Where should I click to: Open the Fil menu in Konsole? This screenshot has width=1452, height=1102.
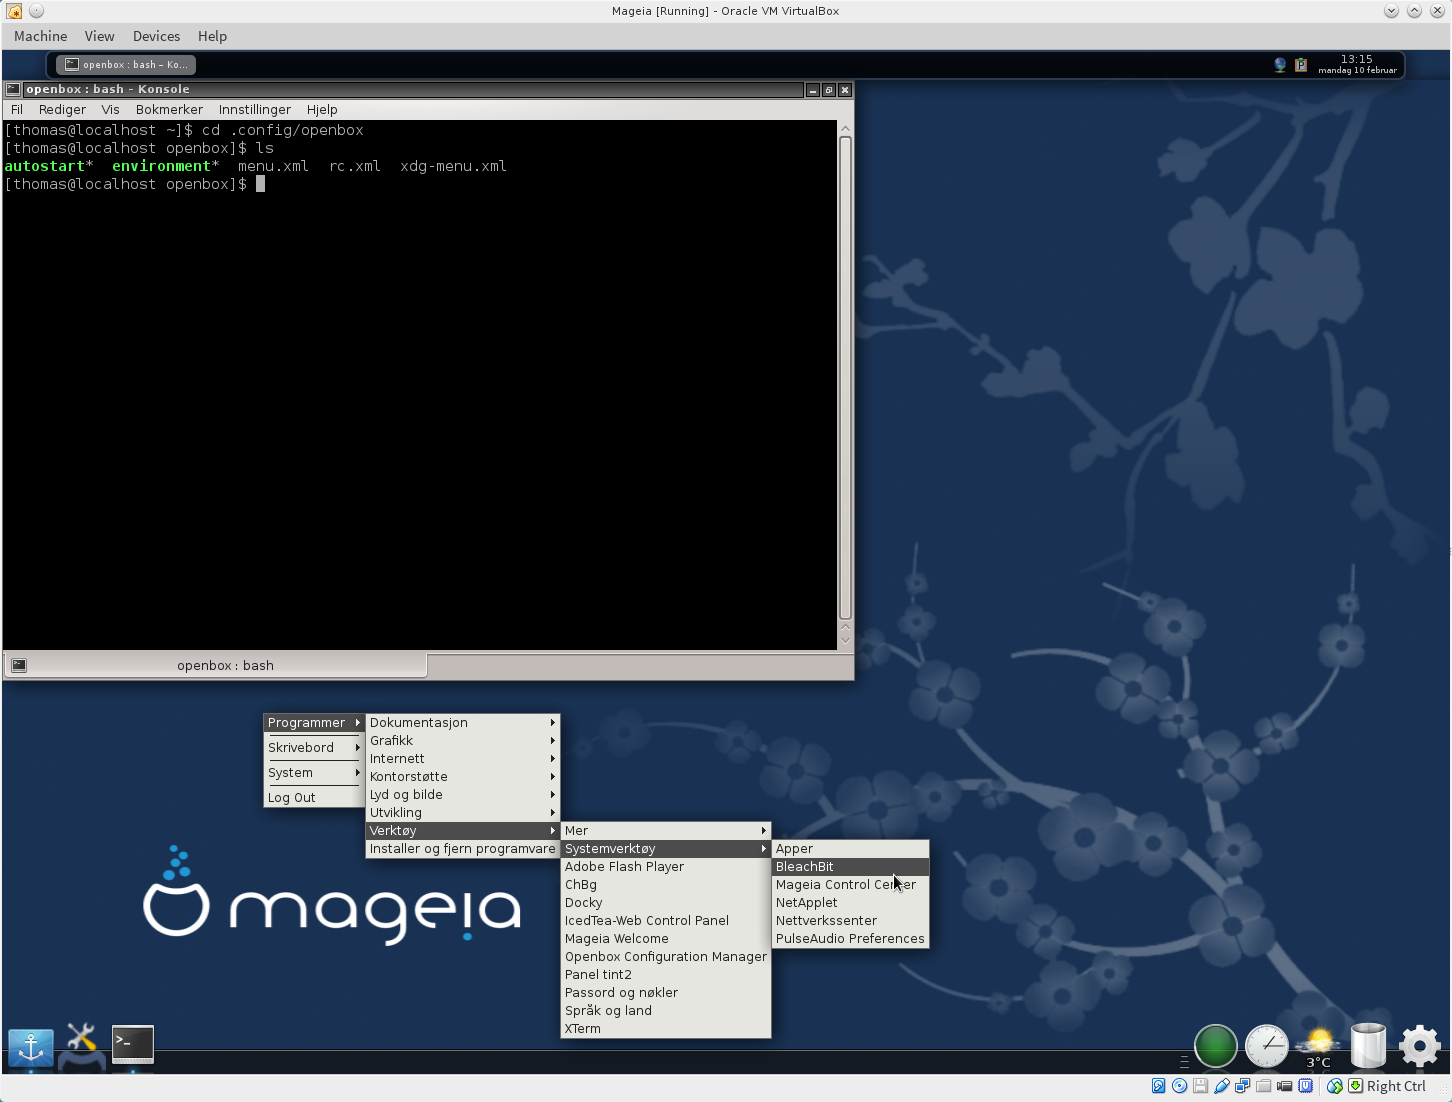click(17, 109)
